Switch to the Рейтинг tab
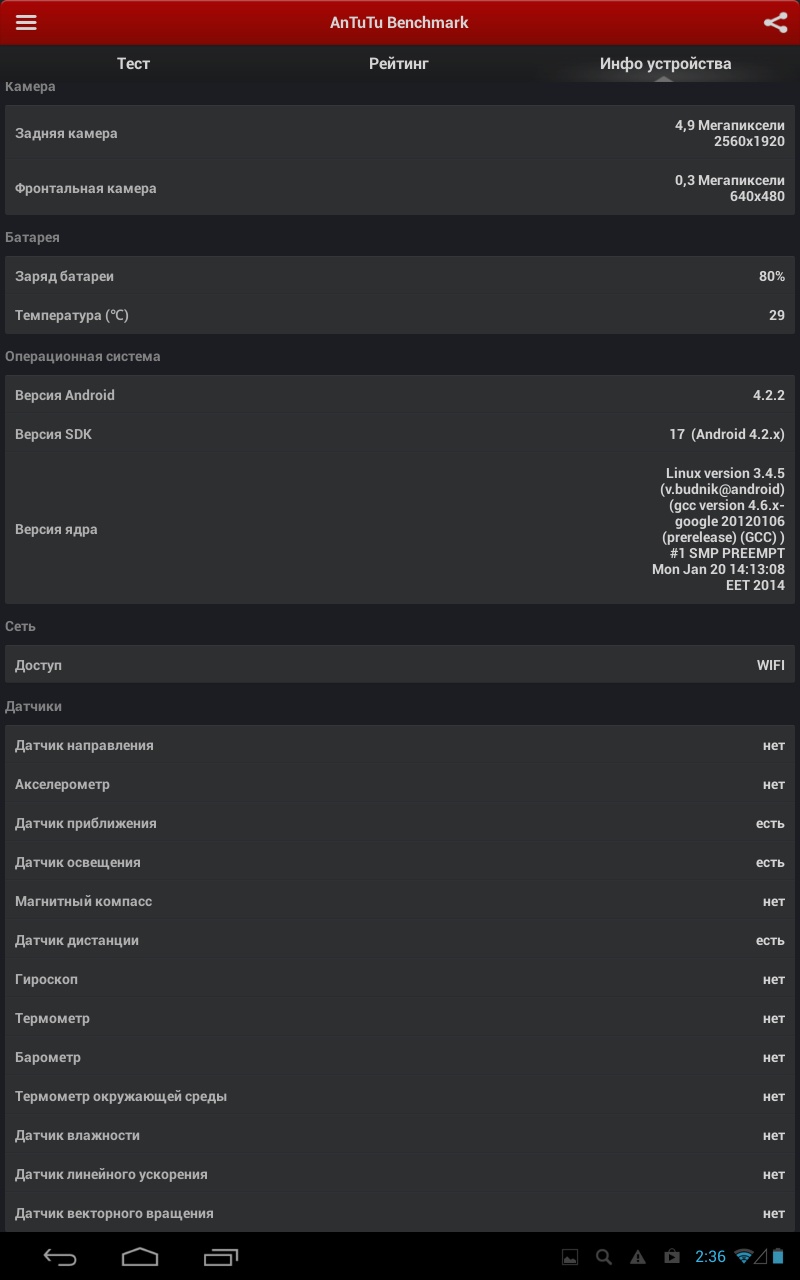This screenshot has height=1280, width=800. pos(399,64)
